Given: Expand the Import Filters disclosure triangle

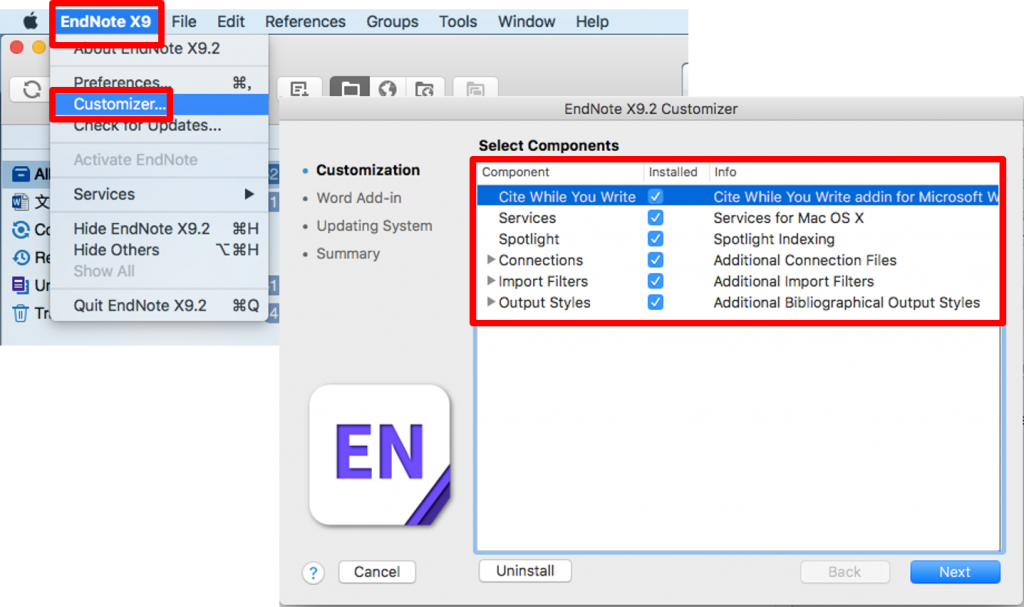Looking at the screenshot, I should 490,281.
